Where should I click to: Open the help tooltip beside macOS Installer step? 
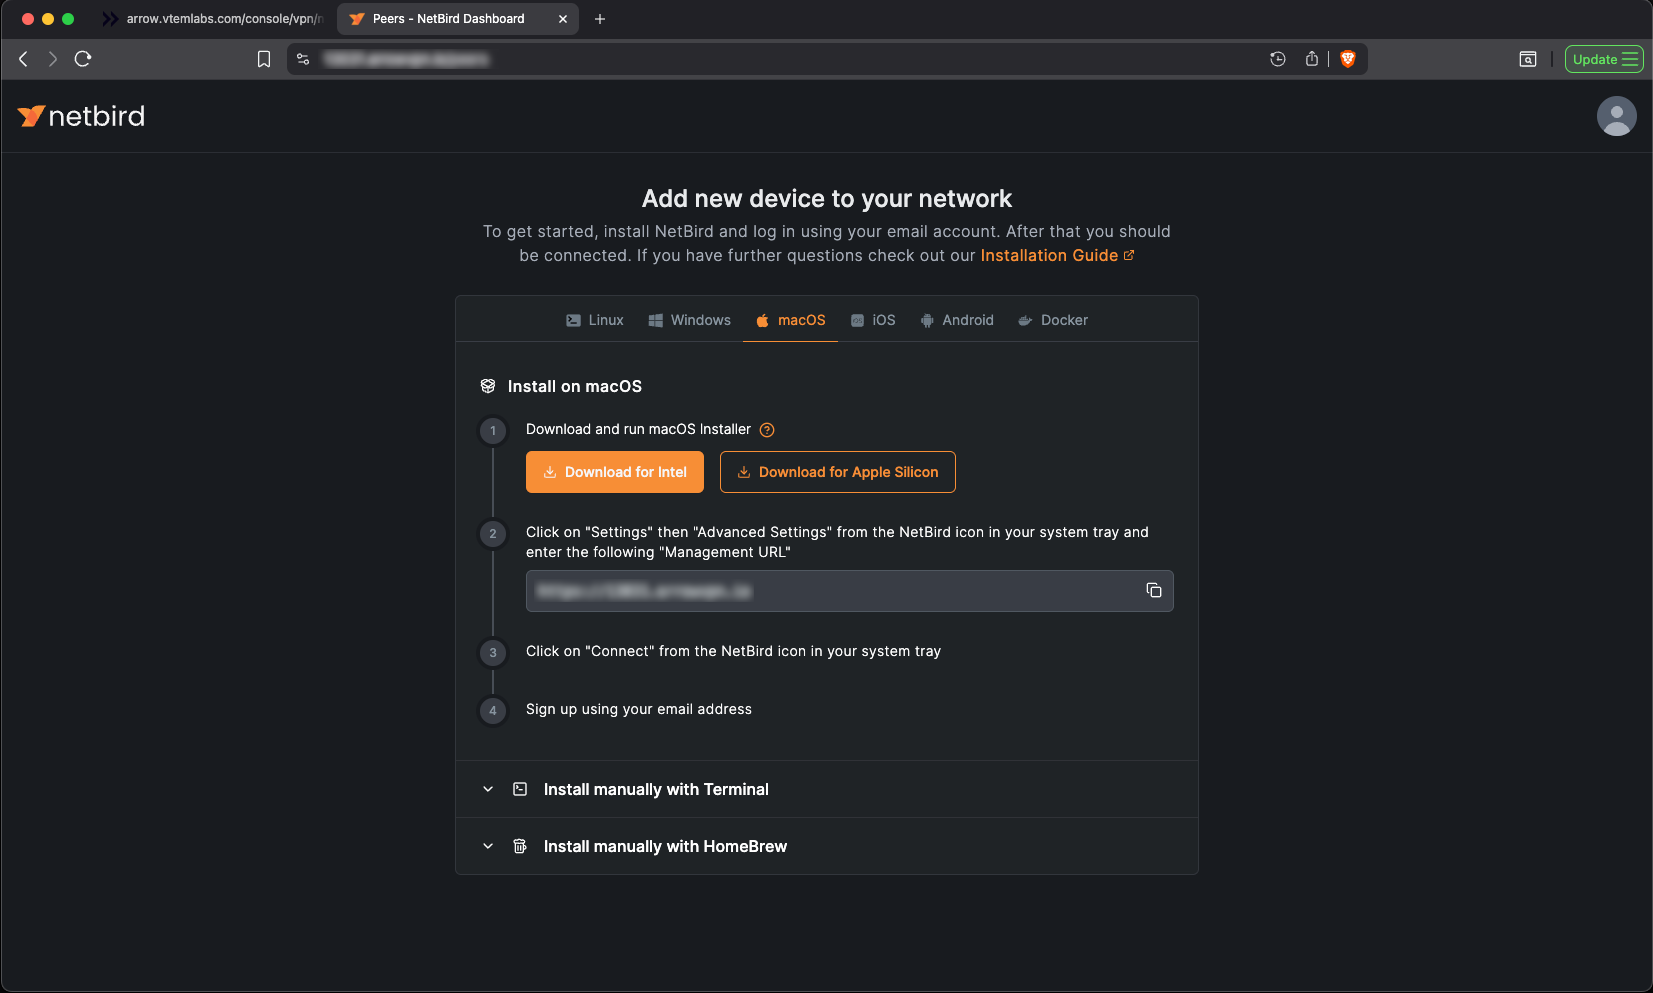(766, 429)
